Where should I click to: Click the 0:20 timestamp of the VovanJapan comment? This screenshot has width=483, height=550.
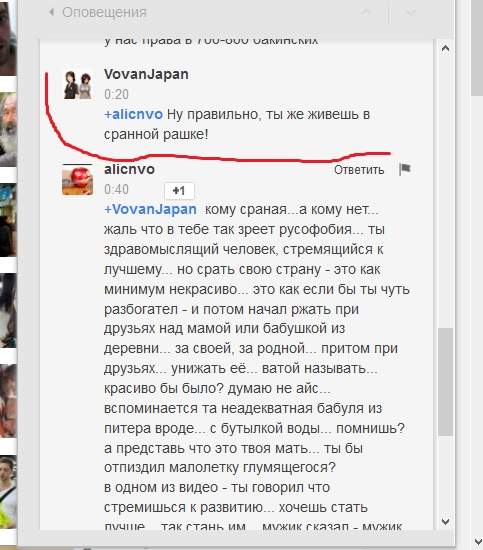click(116, 94)
